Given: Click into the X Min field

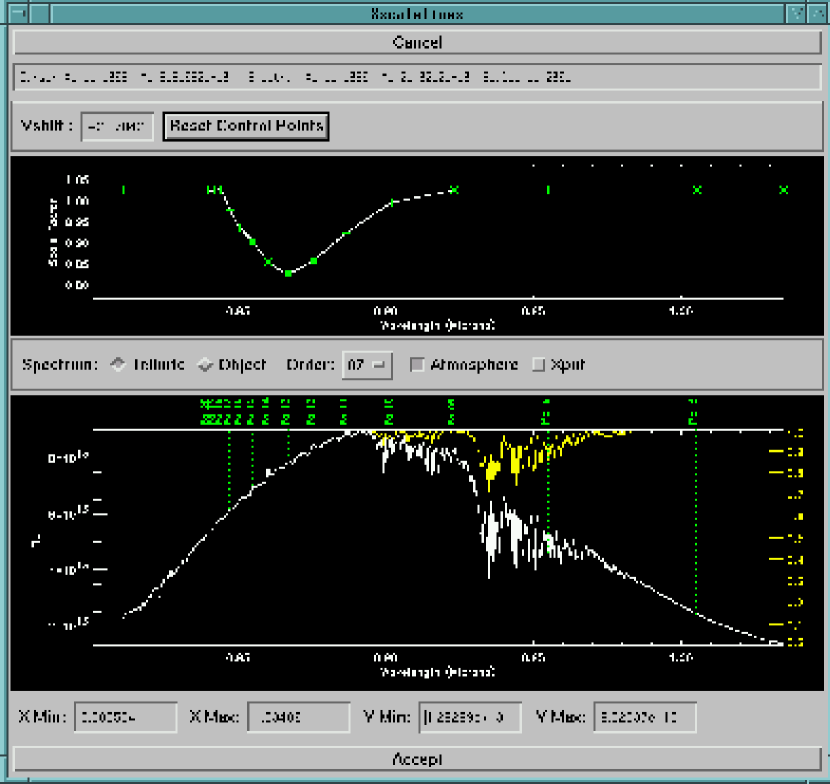Looking at the screenshot, I should coord(125,717).
